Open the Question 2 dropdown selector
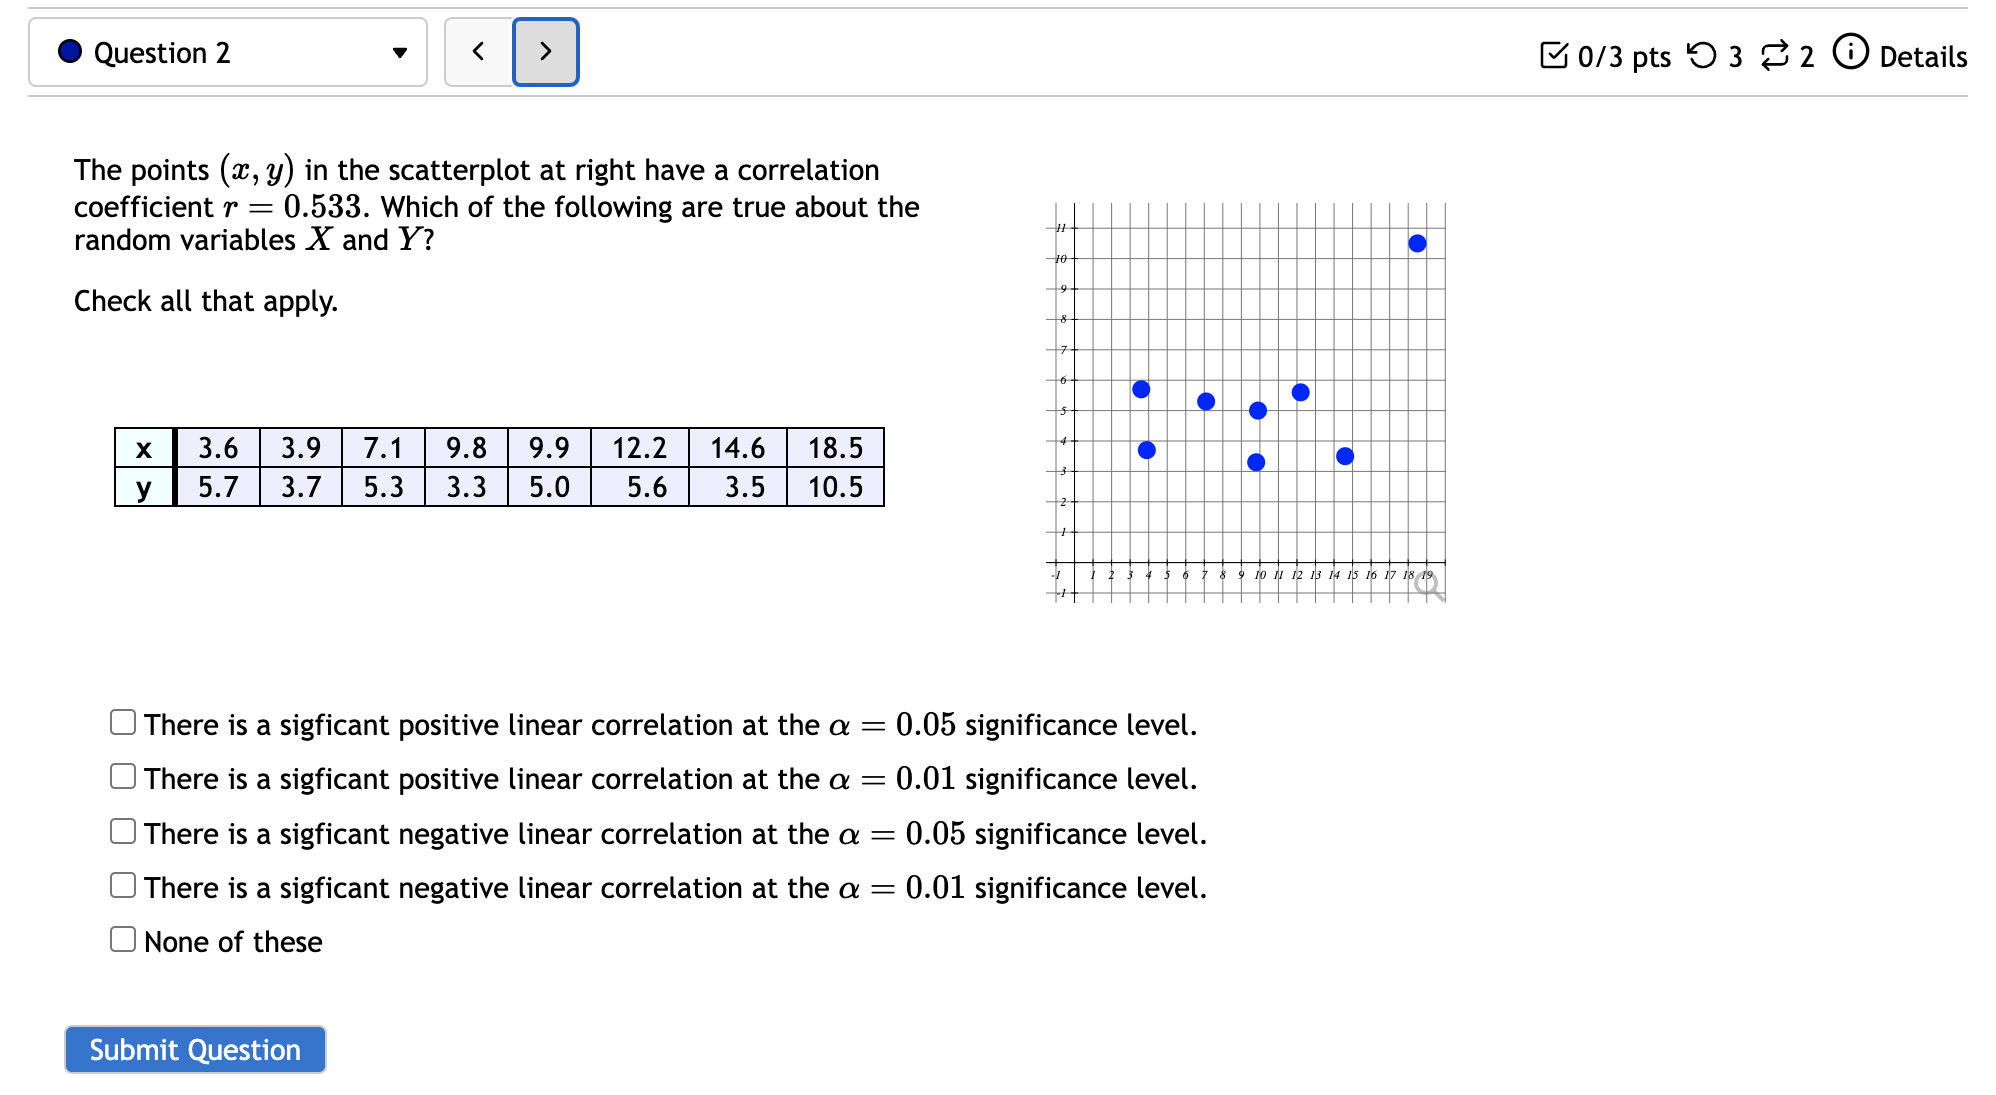The height and width of the screenshot is (1095, 1996). pos(228,51)
